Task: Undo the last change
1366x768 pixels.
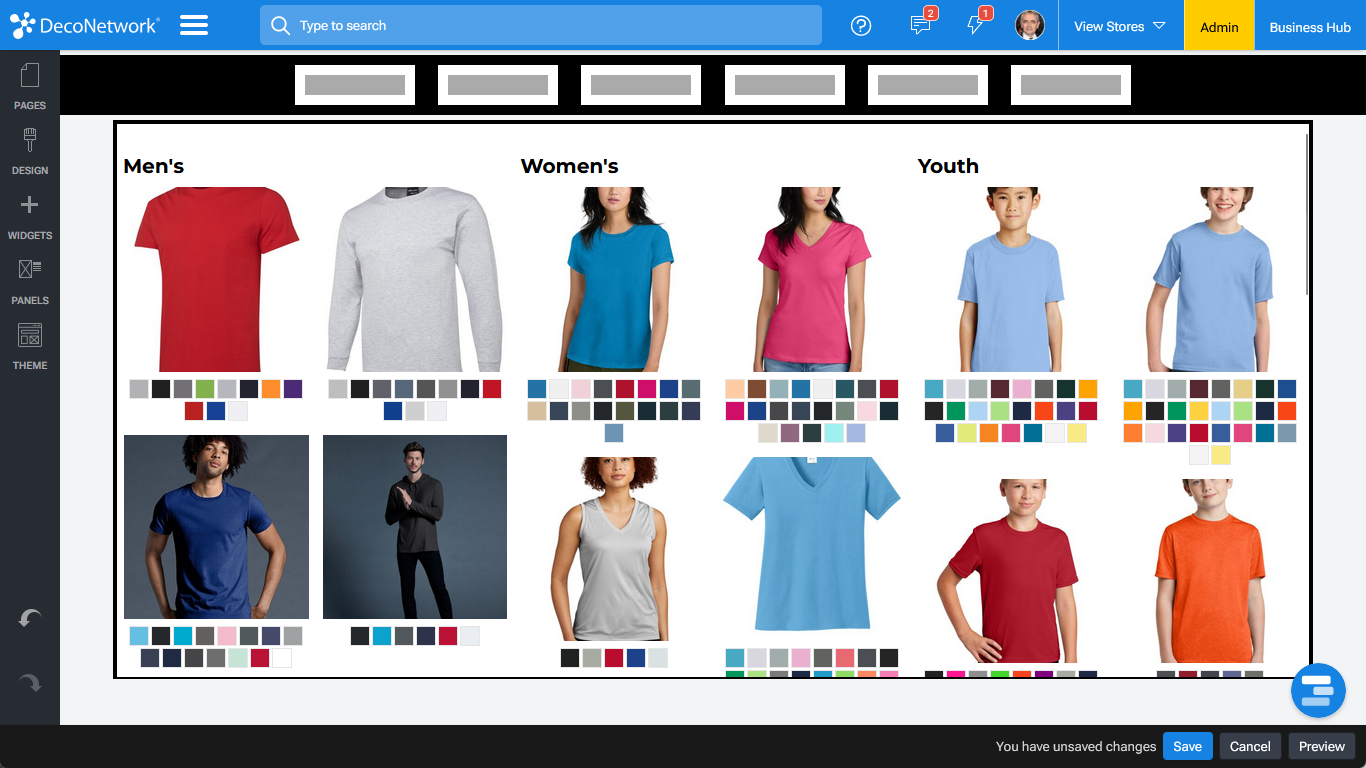Action: (x=29, y=617)
